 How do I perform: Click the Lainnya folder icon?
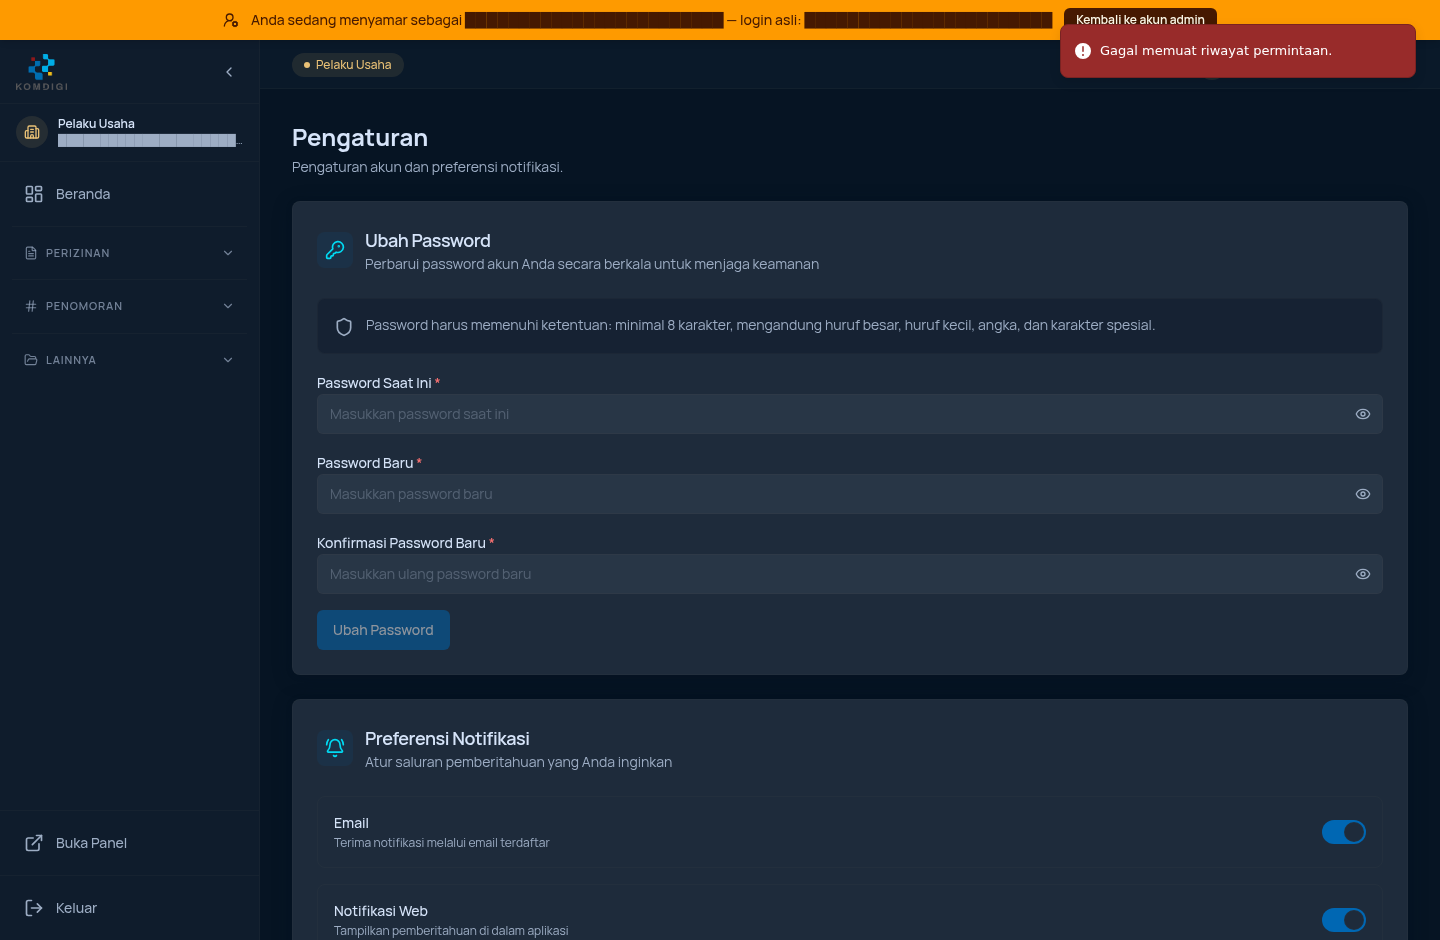pyautogui.click(x=31, y=360)
